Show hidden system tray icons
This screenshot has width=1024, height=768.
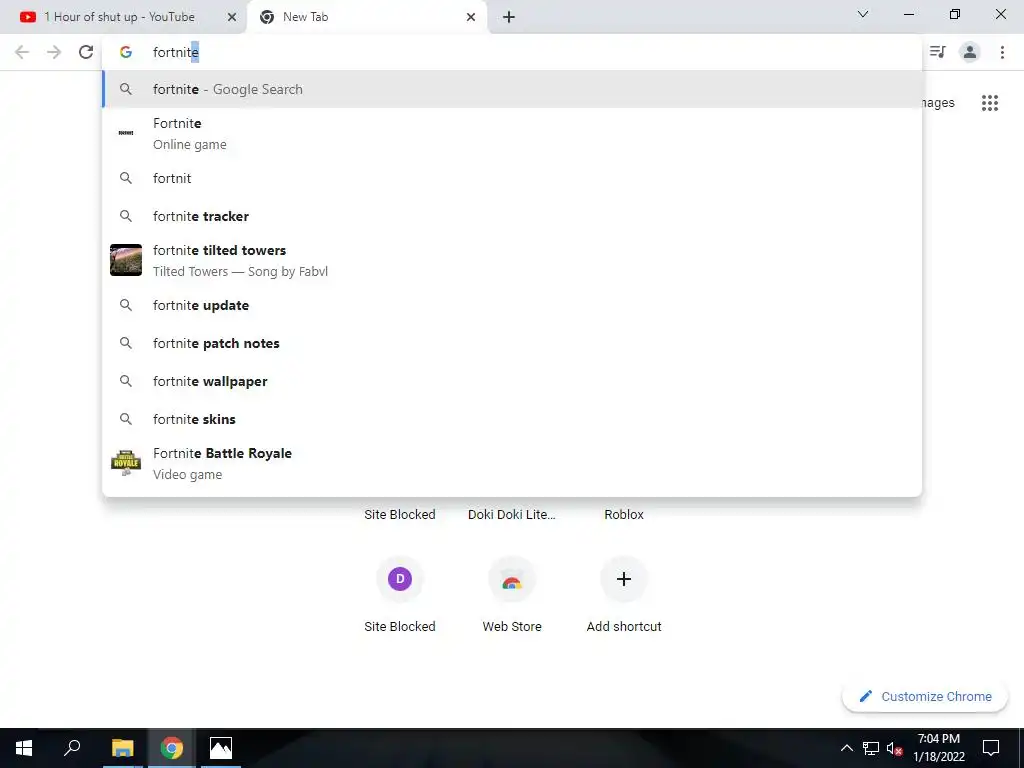pyautogui.click(x=846, y=748)
